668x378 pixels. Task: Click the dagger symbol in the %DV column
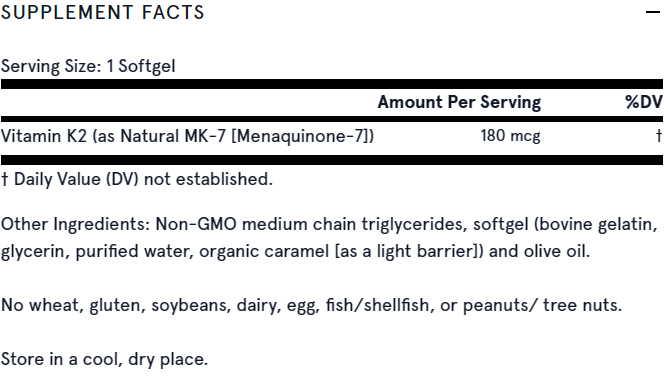[x=659, y=136]
